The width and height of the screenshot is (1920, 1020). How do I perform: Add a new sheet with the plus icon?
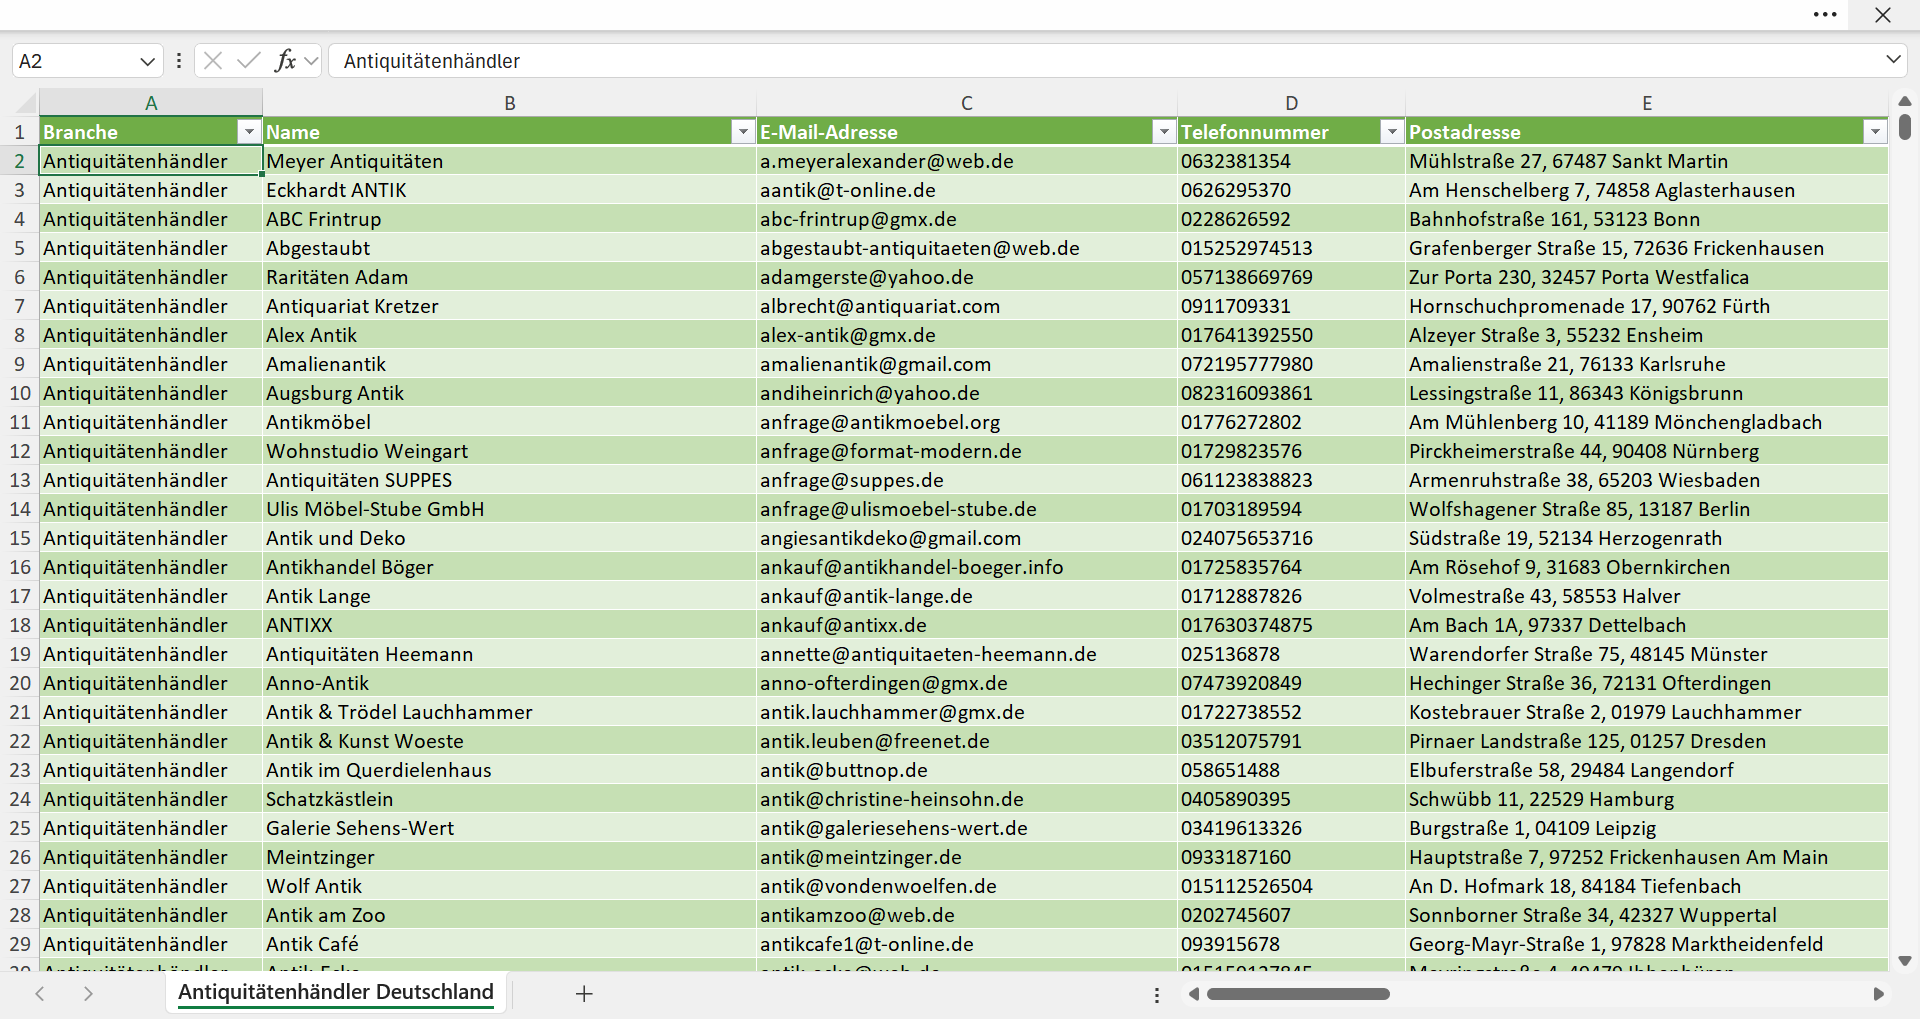click(585, 993)
